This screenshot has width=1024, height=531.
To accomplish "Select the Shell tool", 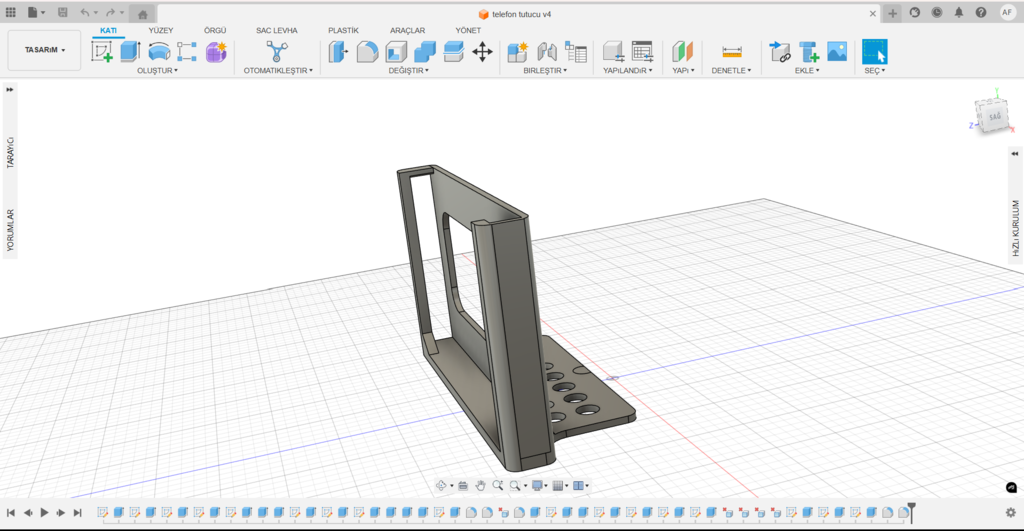I will pyautogui.click(x=396, y=52).
